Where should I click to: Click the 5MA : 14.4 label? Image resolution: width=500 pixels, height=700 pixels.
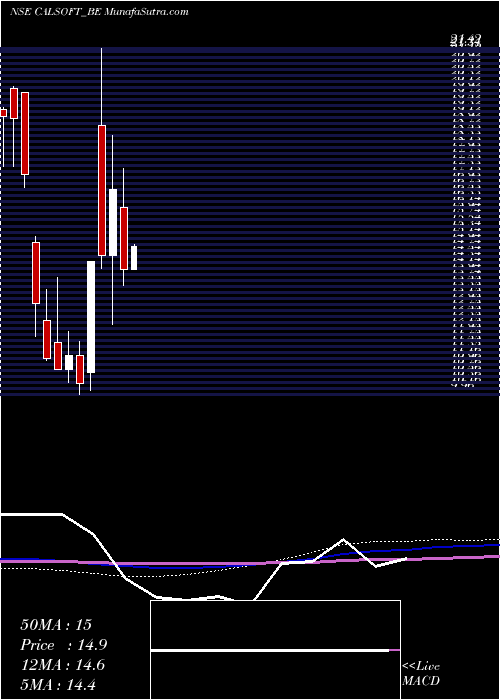[58, 684]
